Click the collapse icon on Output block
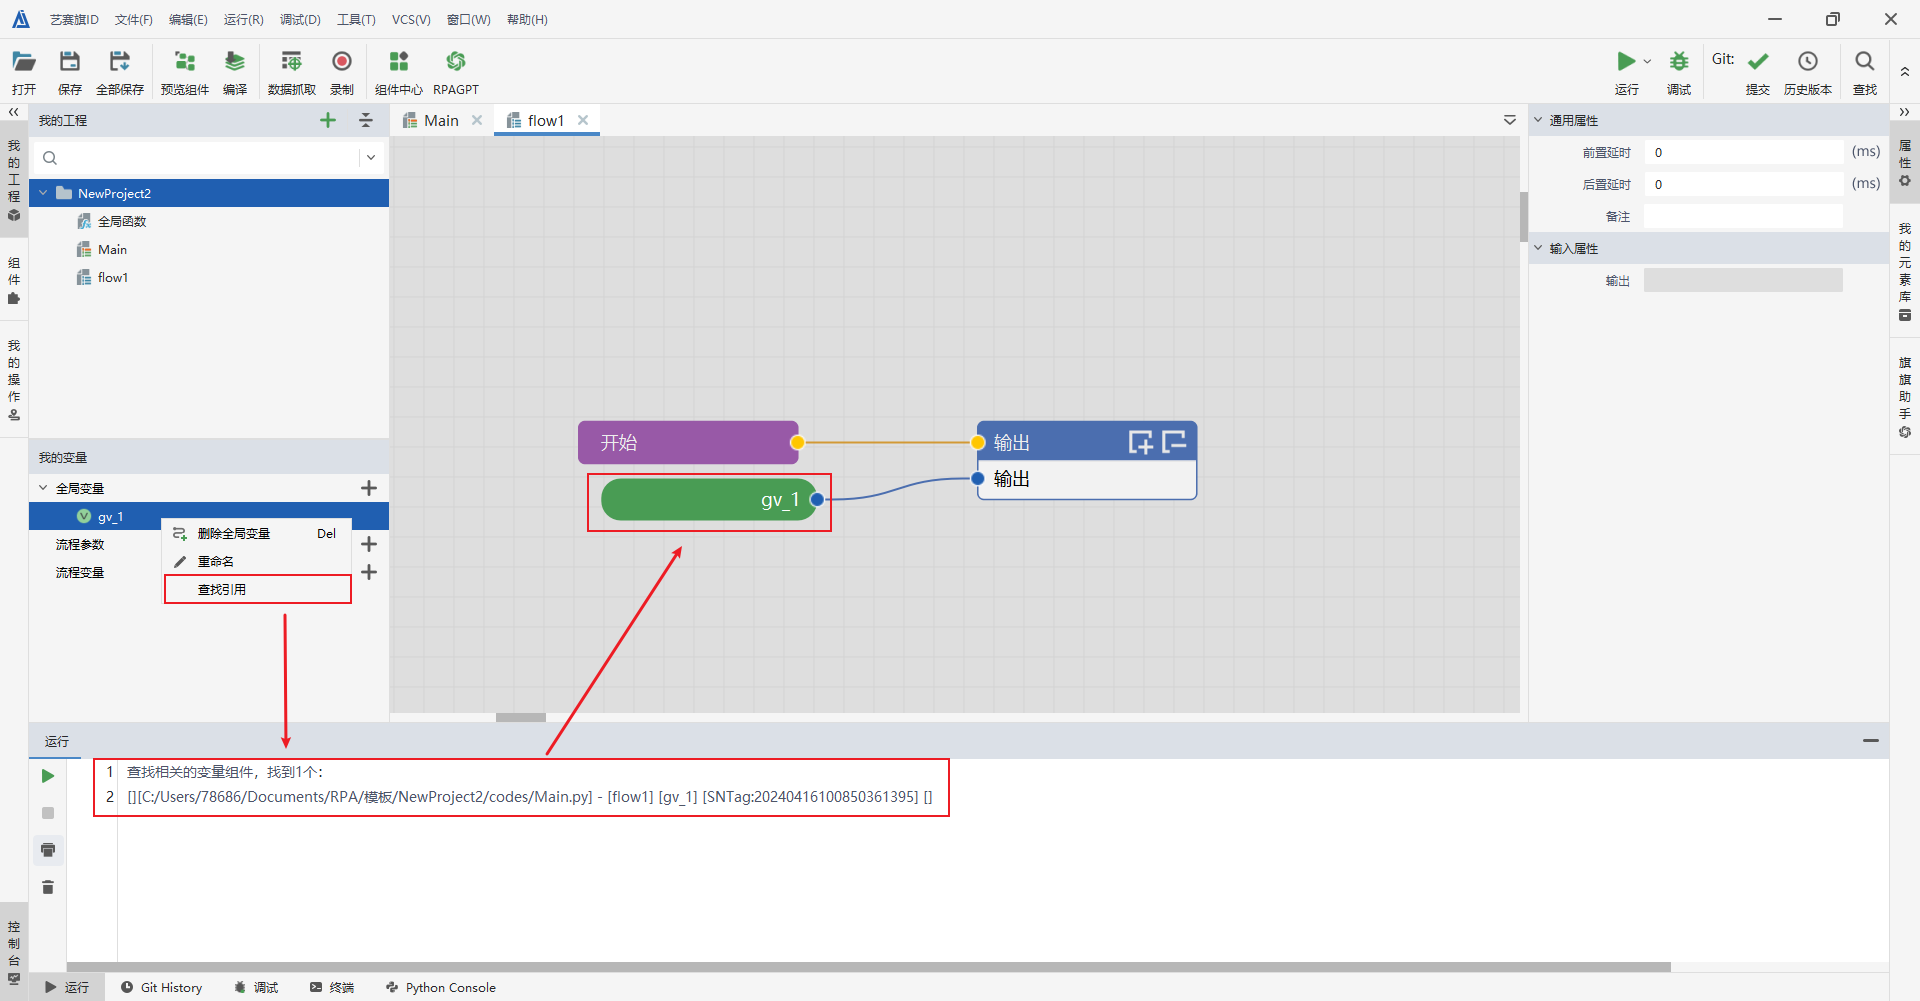Image resolution: width=1920 pixels, height=1001 pixels. click(x=1174, y=441)
